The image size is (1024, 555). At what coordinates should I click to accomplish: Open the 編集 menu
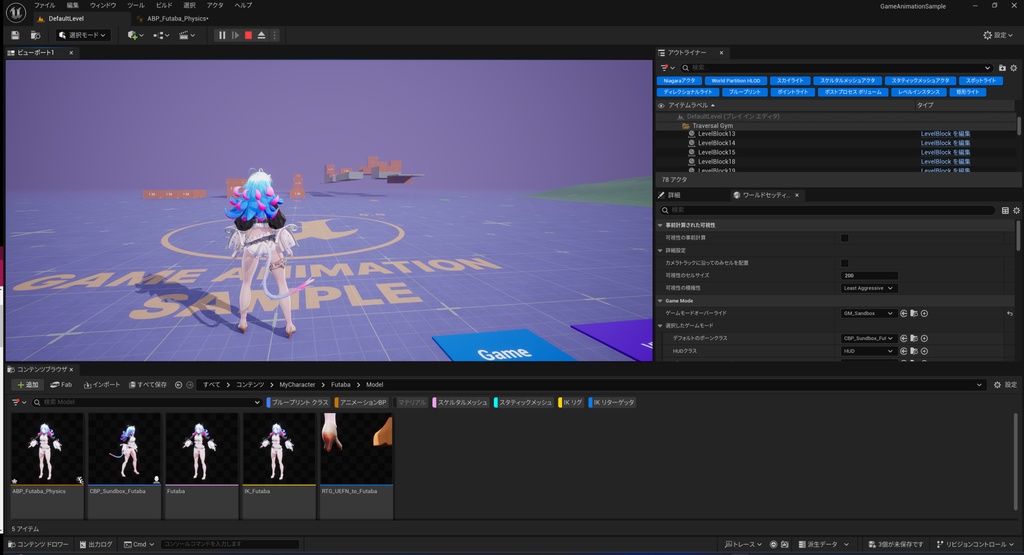72,5
